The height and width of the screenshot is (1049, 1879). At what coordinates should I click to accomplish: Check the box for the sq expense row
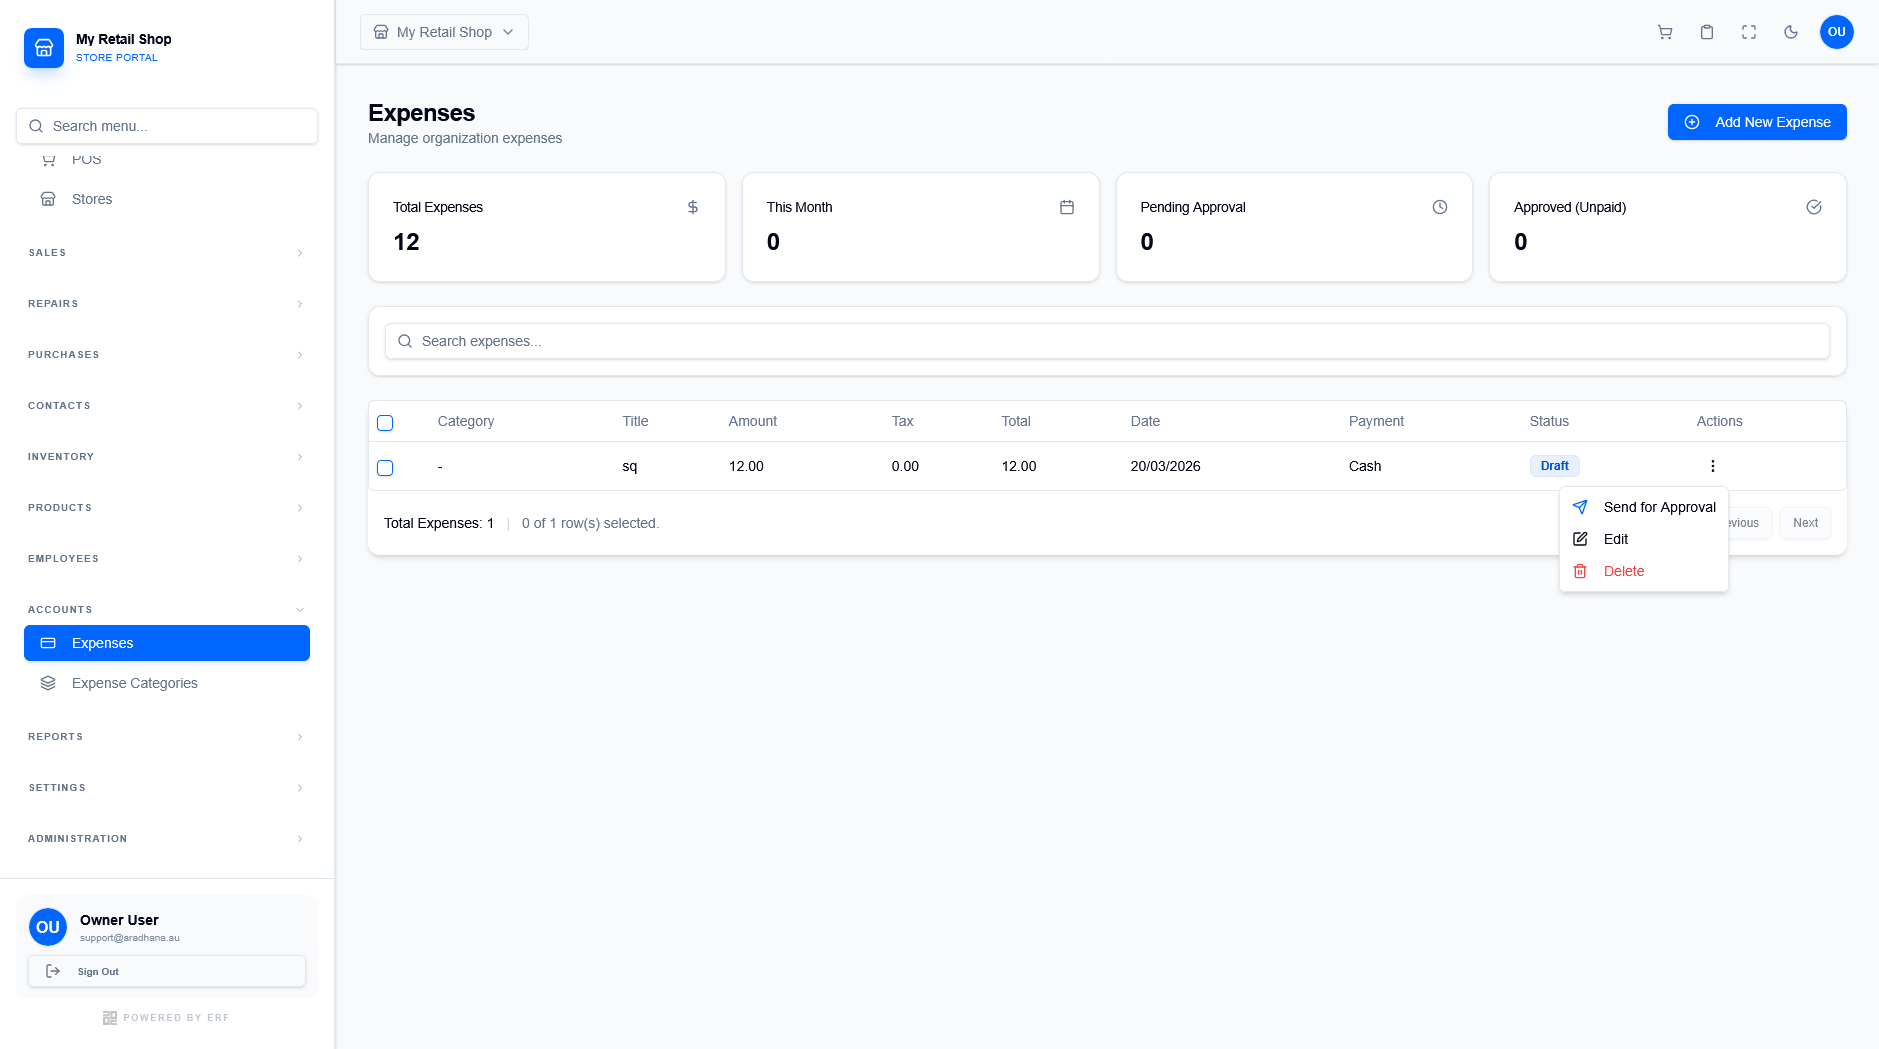[385, 468]
